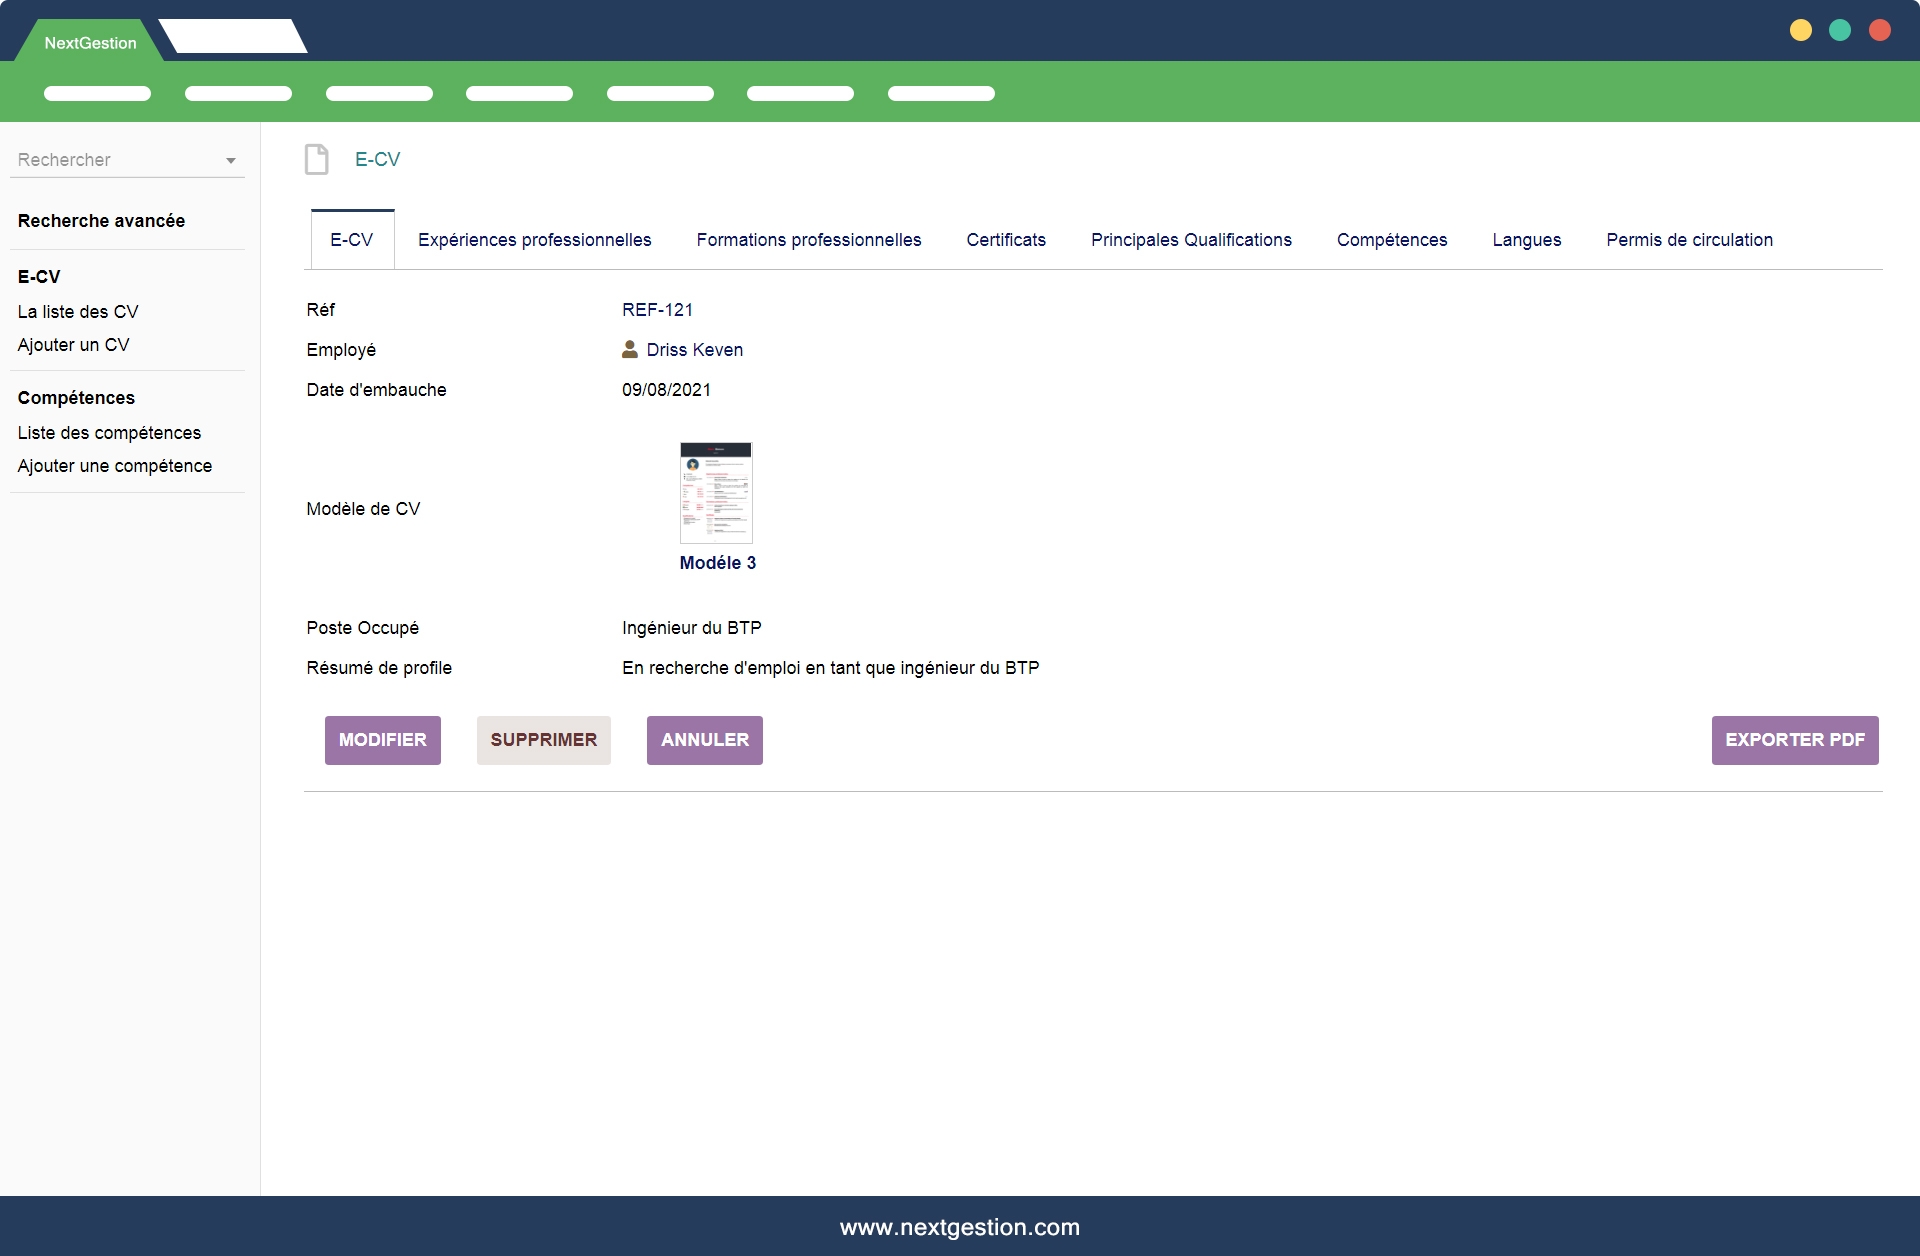This screenshot has height=1256, width=1920.
Task: Open the Langues tab
Action: (1526, 240)
